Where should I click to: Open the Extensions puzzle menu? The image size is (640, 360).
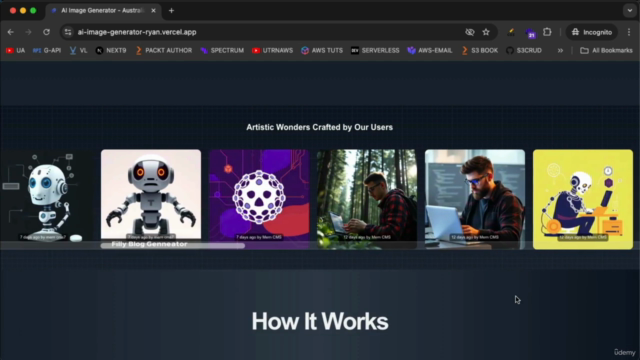[547, 32]
